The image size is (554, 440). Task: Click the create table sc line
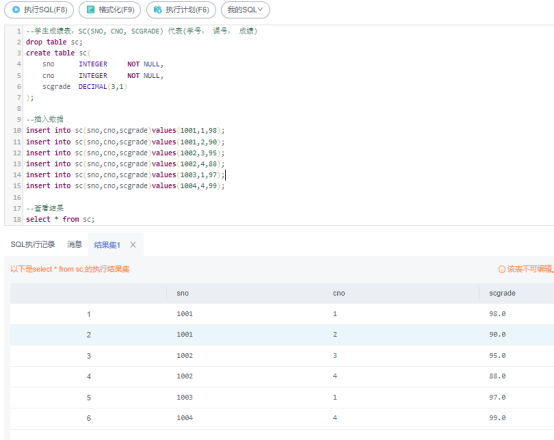58,53
